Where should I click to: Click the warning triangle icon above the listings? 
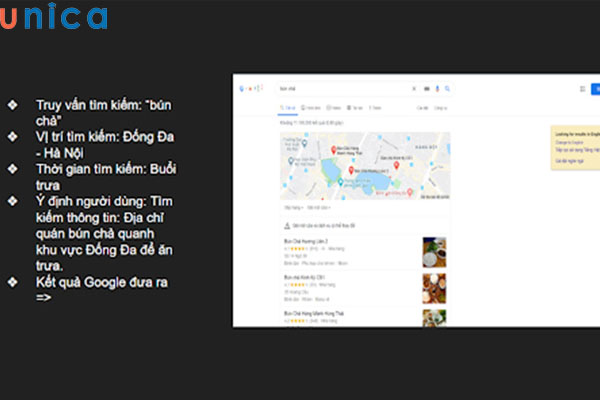pyautogui.click(x=287, y=226)
